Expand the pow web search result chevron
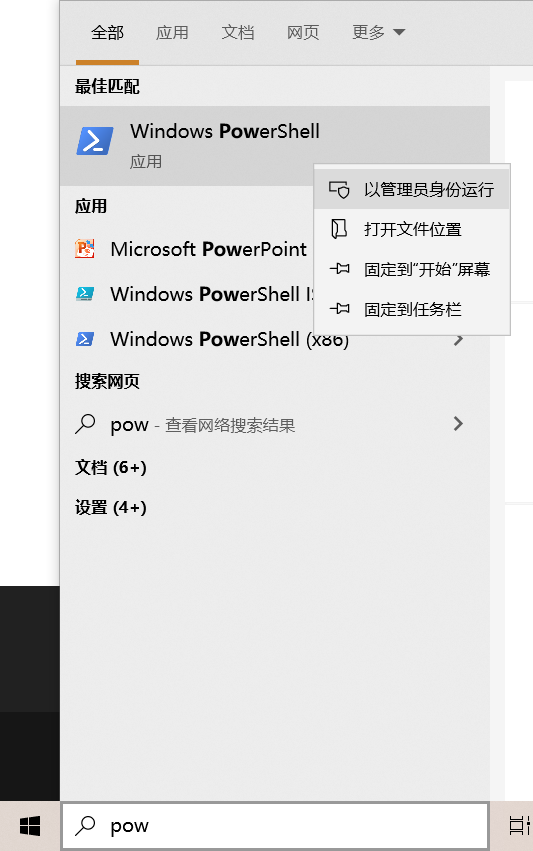The width and height of the screenshot is (533, 851). click(458, 424)
